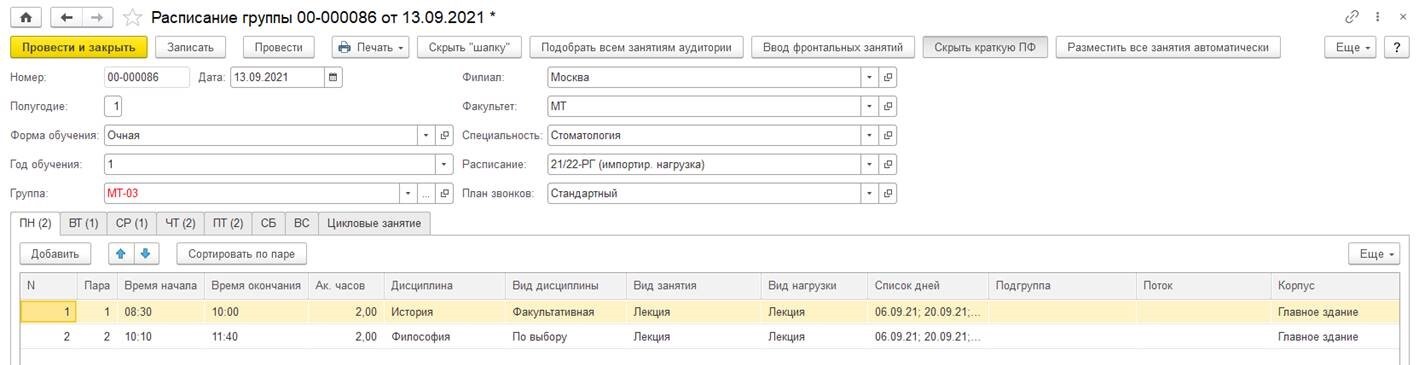Screen dimensions: 1425x365
Task: Add a row with Добавить button
Action: click(55, 254)
